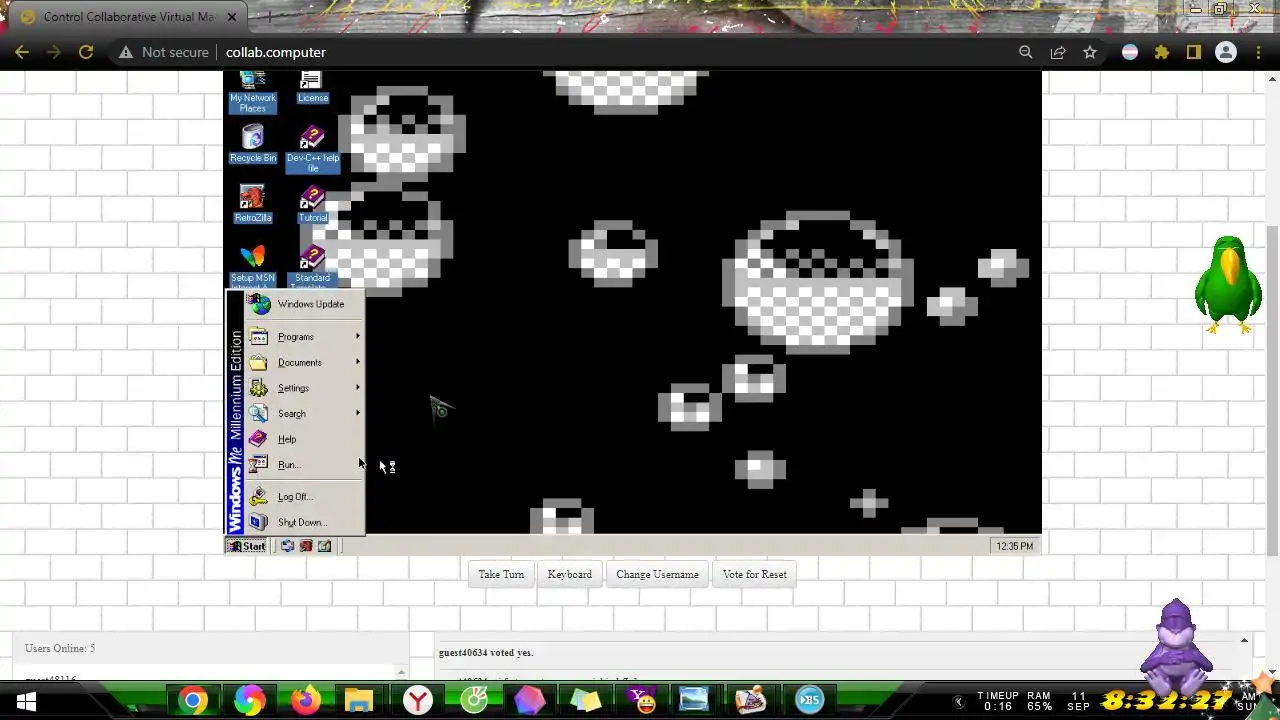1280x720 pixels.
Task: Open File Explorer from the host taskbar
Action: pos(360,701)
